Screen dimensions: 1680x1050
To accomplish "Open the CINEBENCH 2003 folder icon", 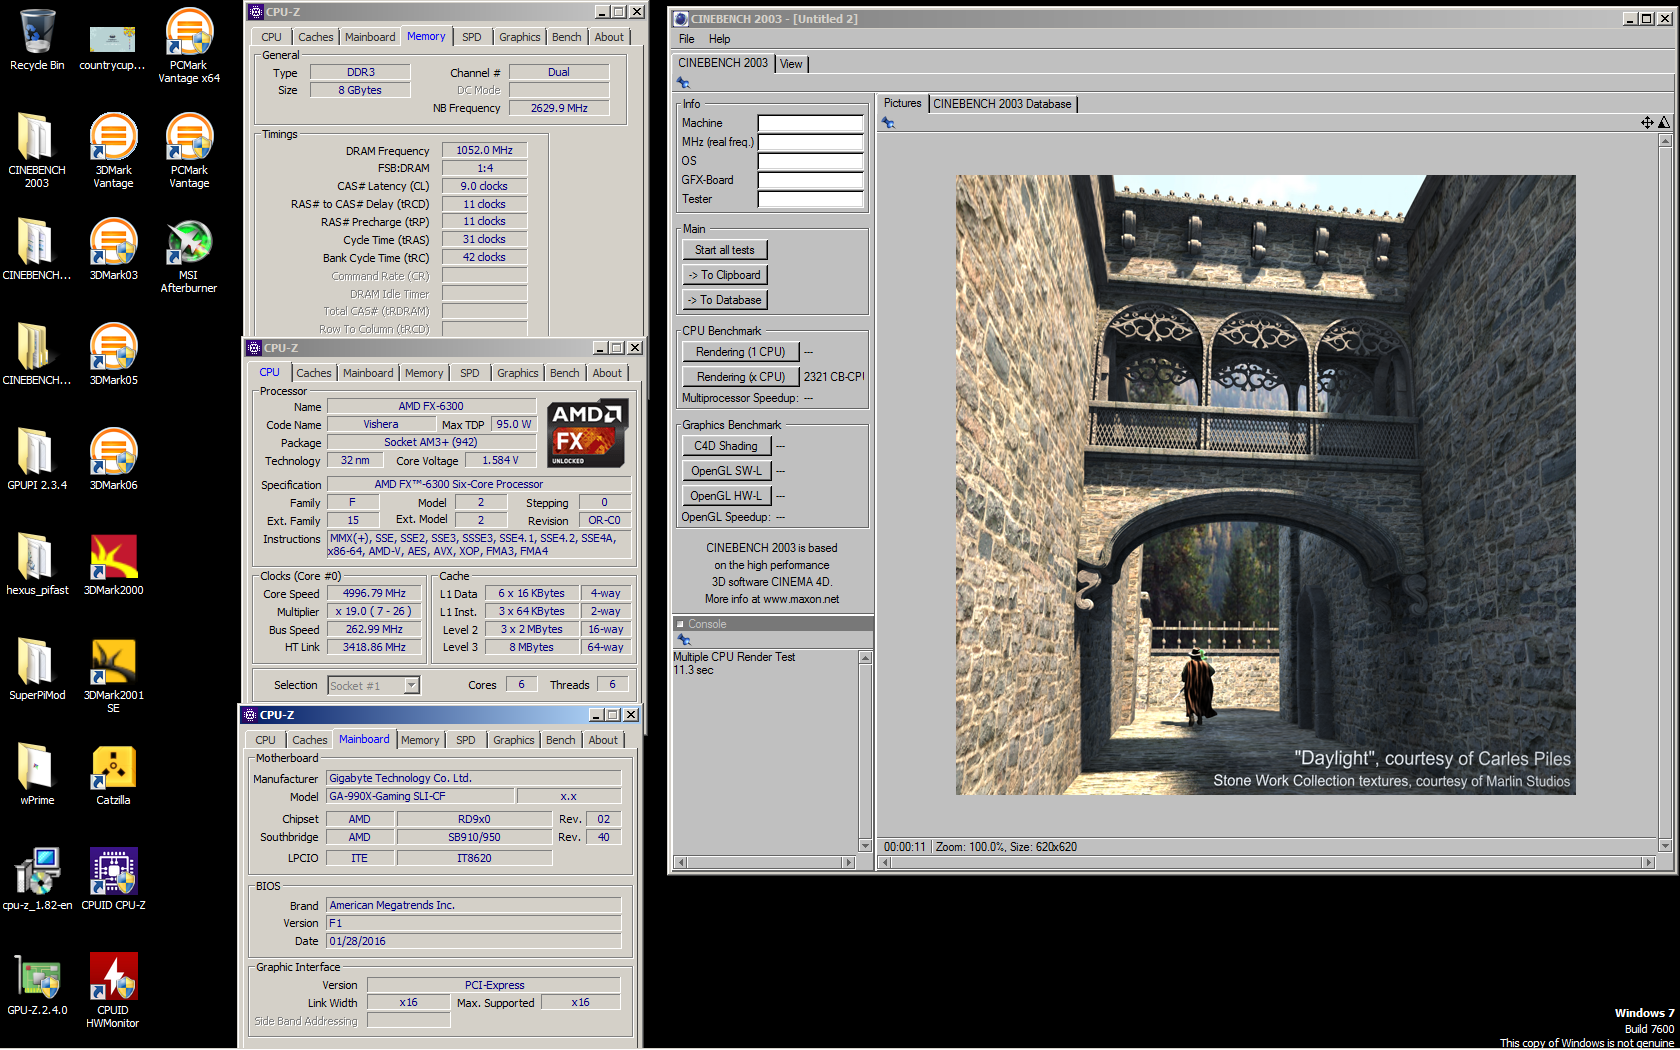I will [37, 150].
